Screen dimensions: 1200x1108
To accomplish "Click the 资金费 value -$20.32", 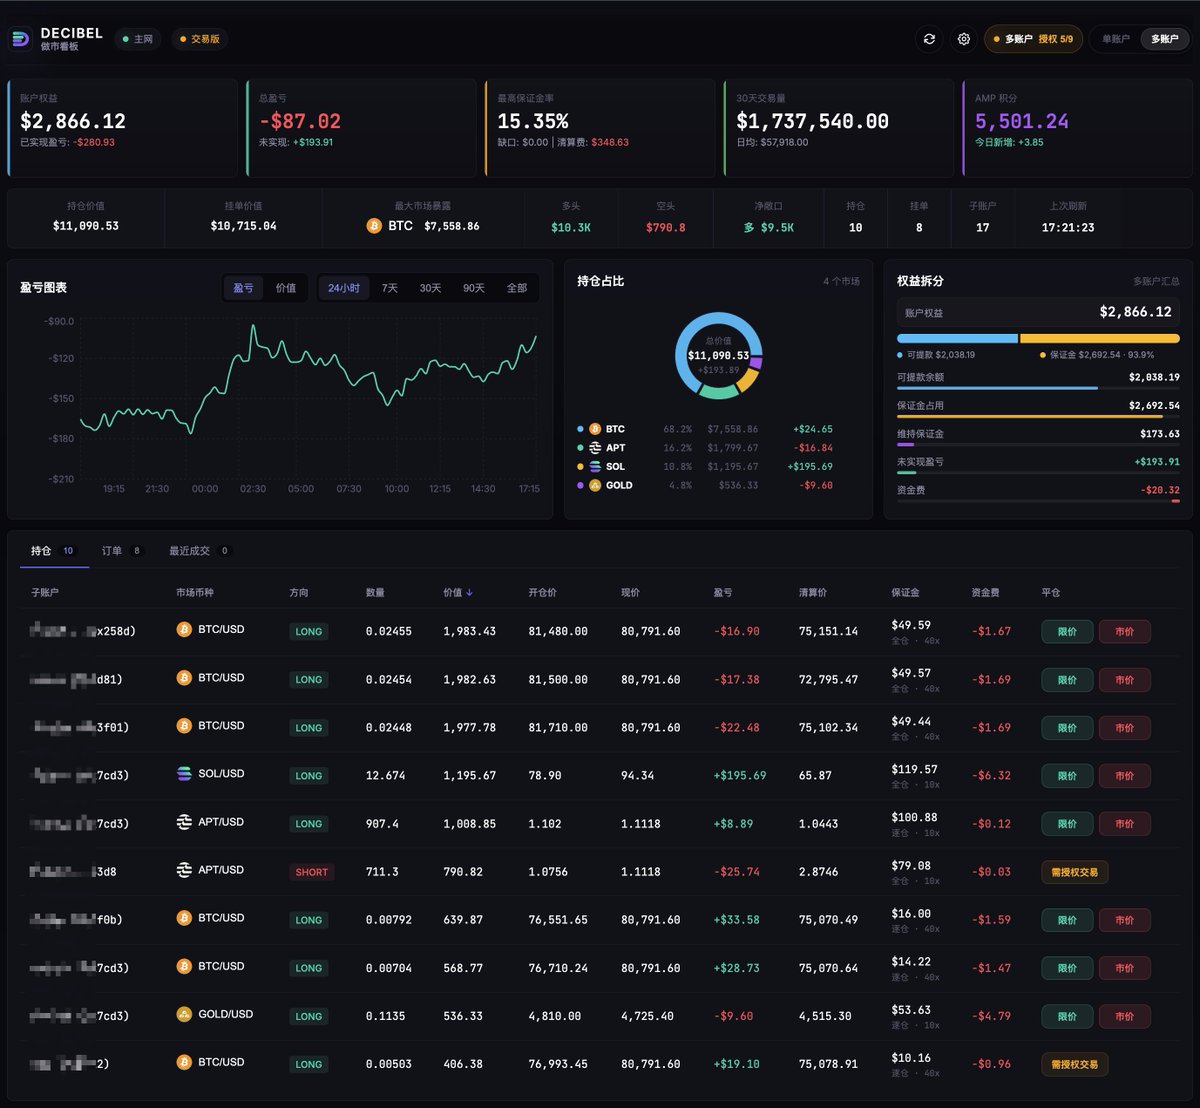I will (x=1160, y=490).
